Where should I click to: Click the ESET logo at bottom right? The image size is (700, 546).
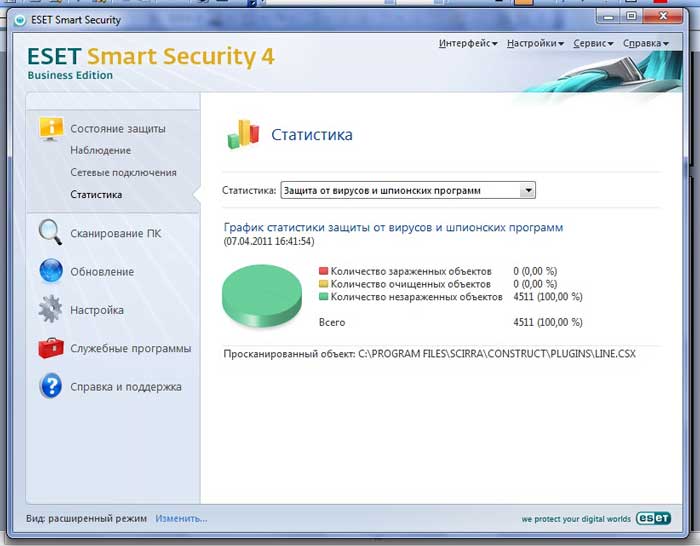(654, 518)
